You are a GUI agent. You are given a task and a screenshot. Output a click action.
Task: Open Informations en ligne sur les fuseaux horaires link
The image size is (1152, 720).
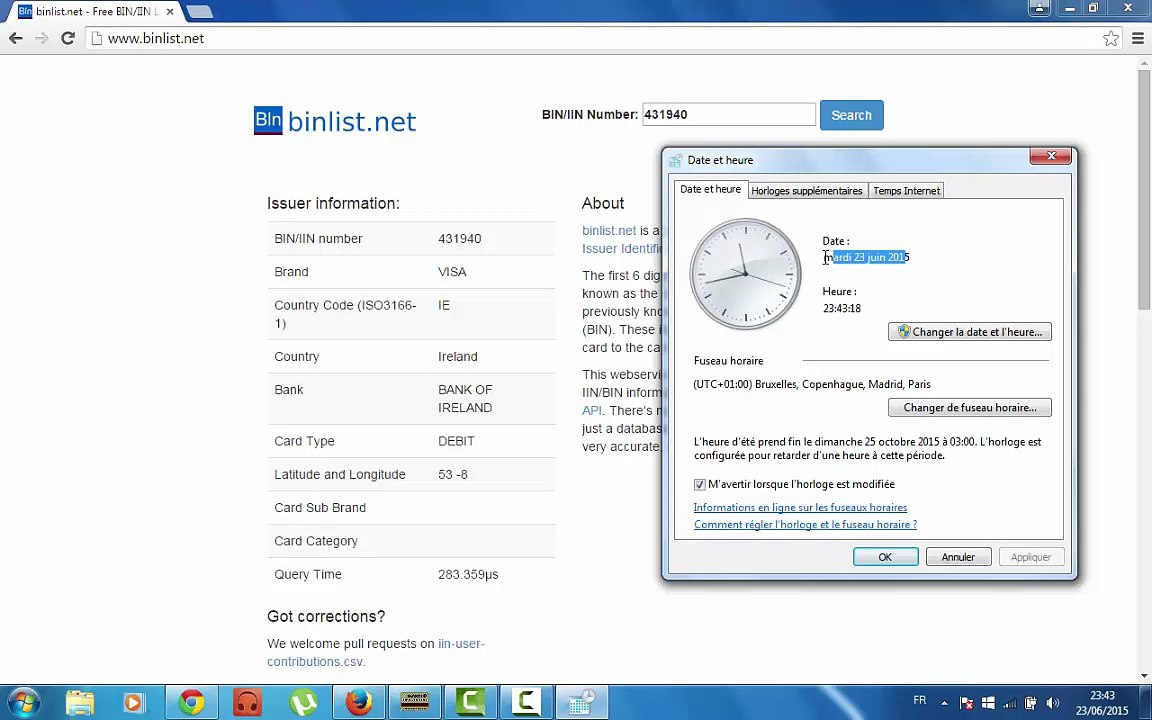pyautogui.click(x=800, y=508)
